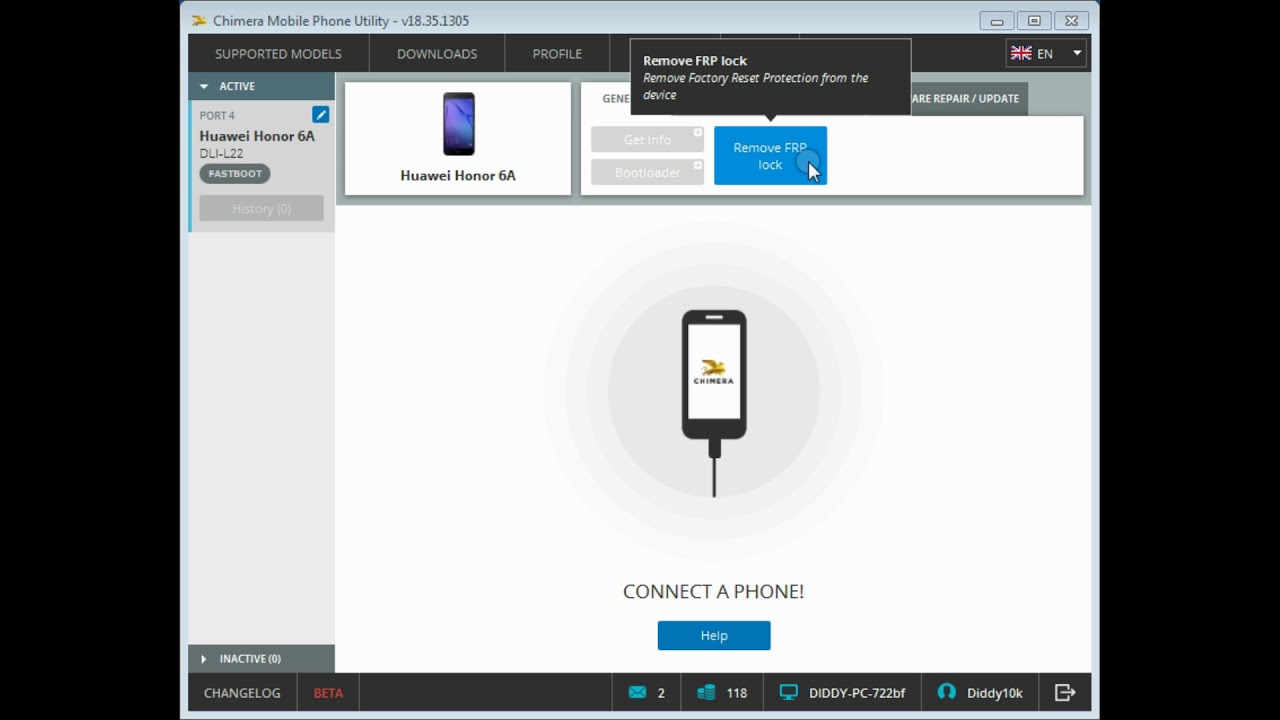Viewport: 1280px width, 720px height.
Task: Minimize the Chimera window
Action: pos(997,21)
